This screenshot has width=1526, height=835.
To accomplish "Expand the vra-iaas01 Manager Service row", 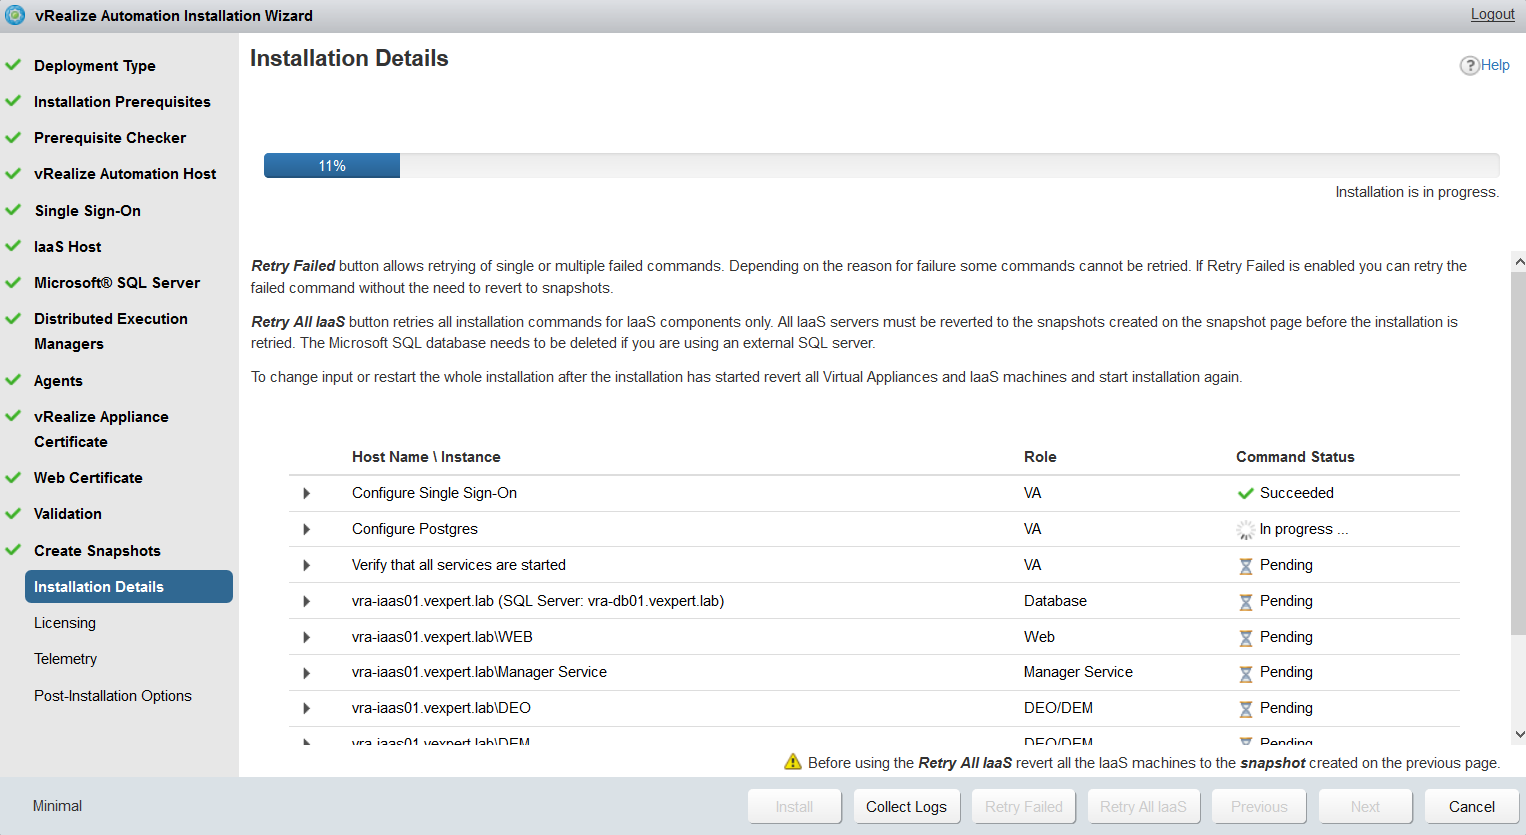I will (x=306, y=673).
